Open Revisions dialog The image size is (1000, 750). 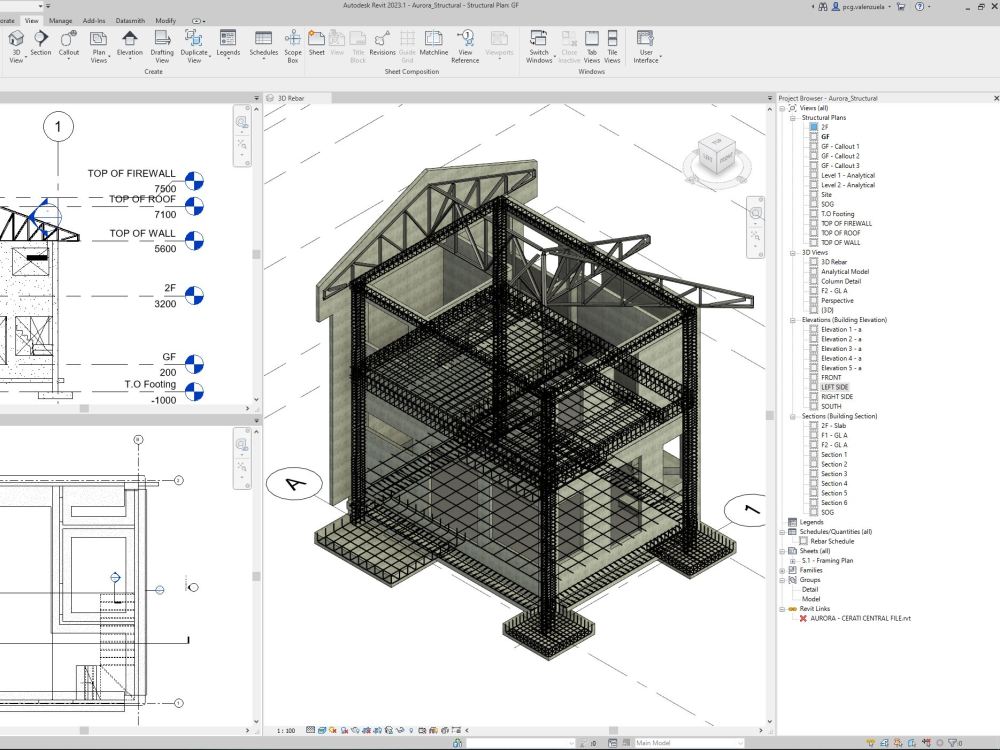[382, 43]
